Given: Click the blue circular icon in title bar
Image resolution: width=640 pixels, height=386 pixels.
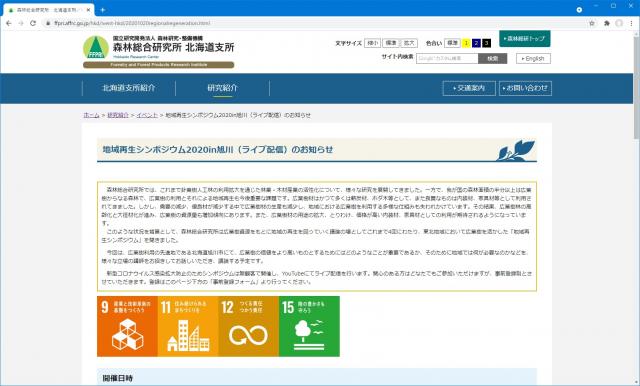Looking at the screenshot, I should [579, 9].
